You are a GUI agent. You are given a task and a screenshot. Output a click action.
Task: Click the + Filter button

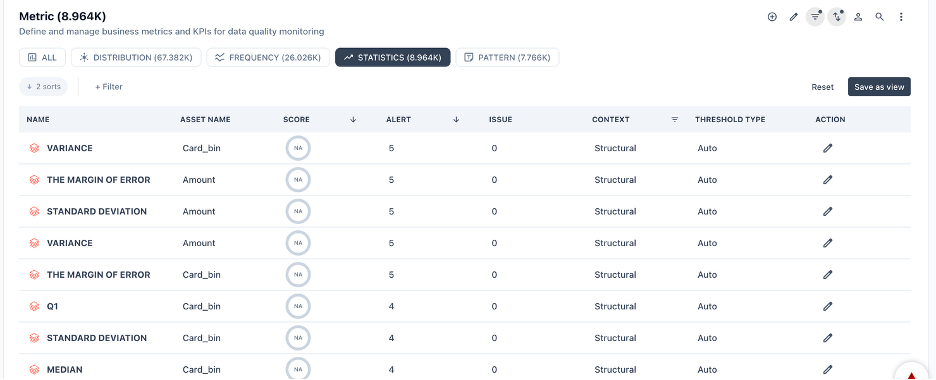(109, 86)
